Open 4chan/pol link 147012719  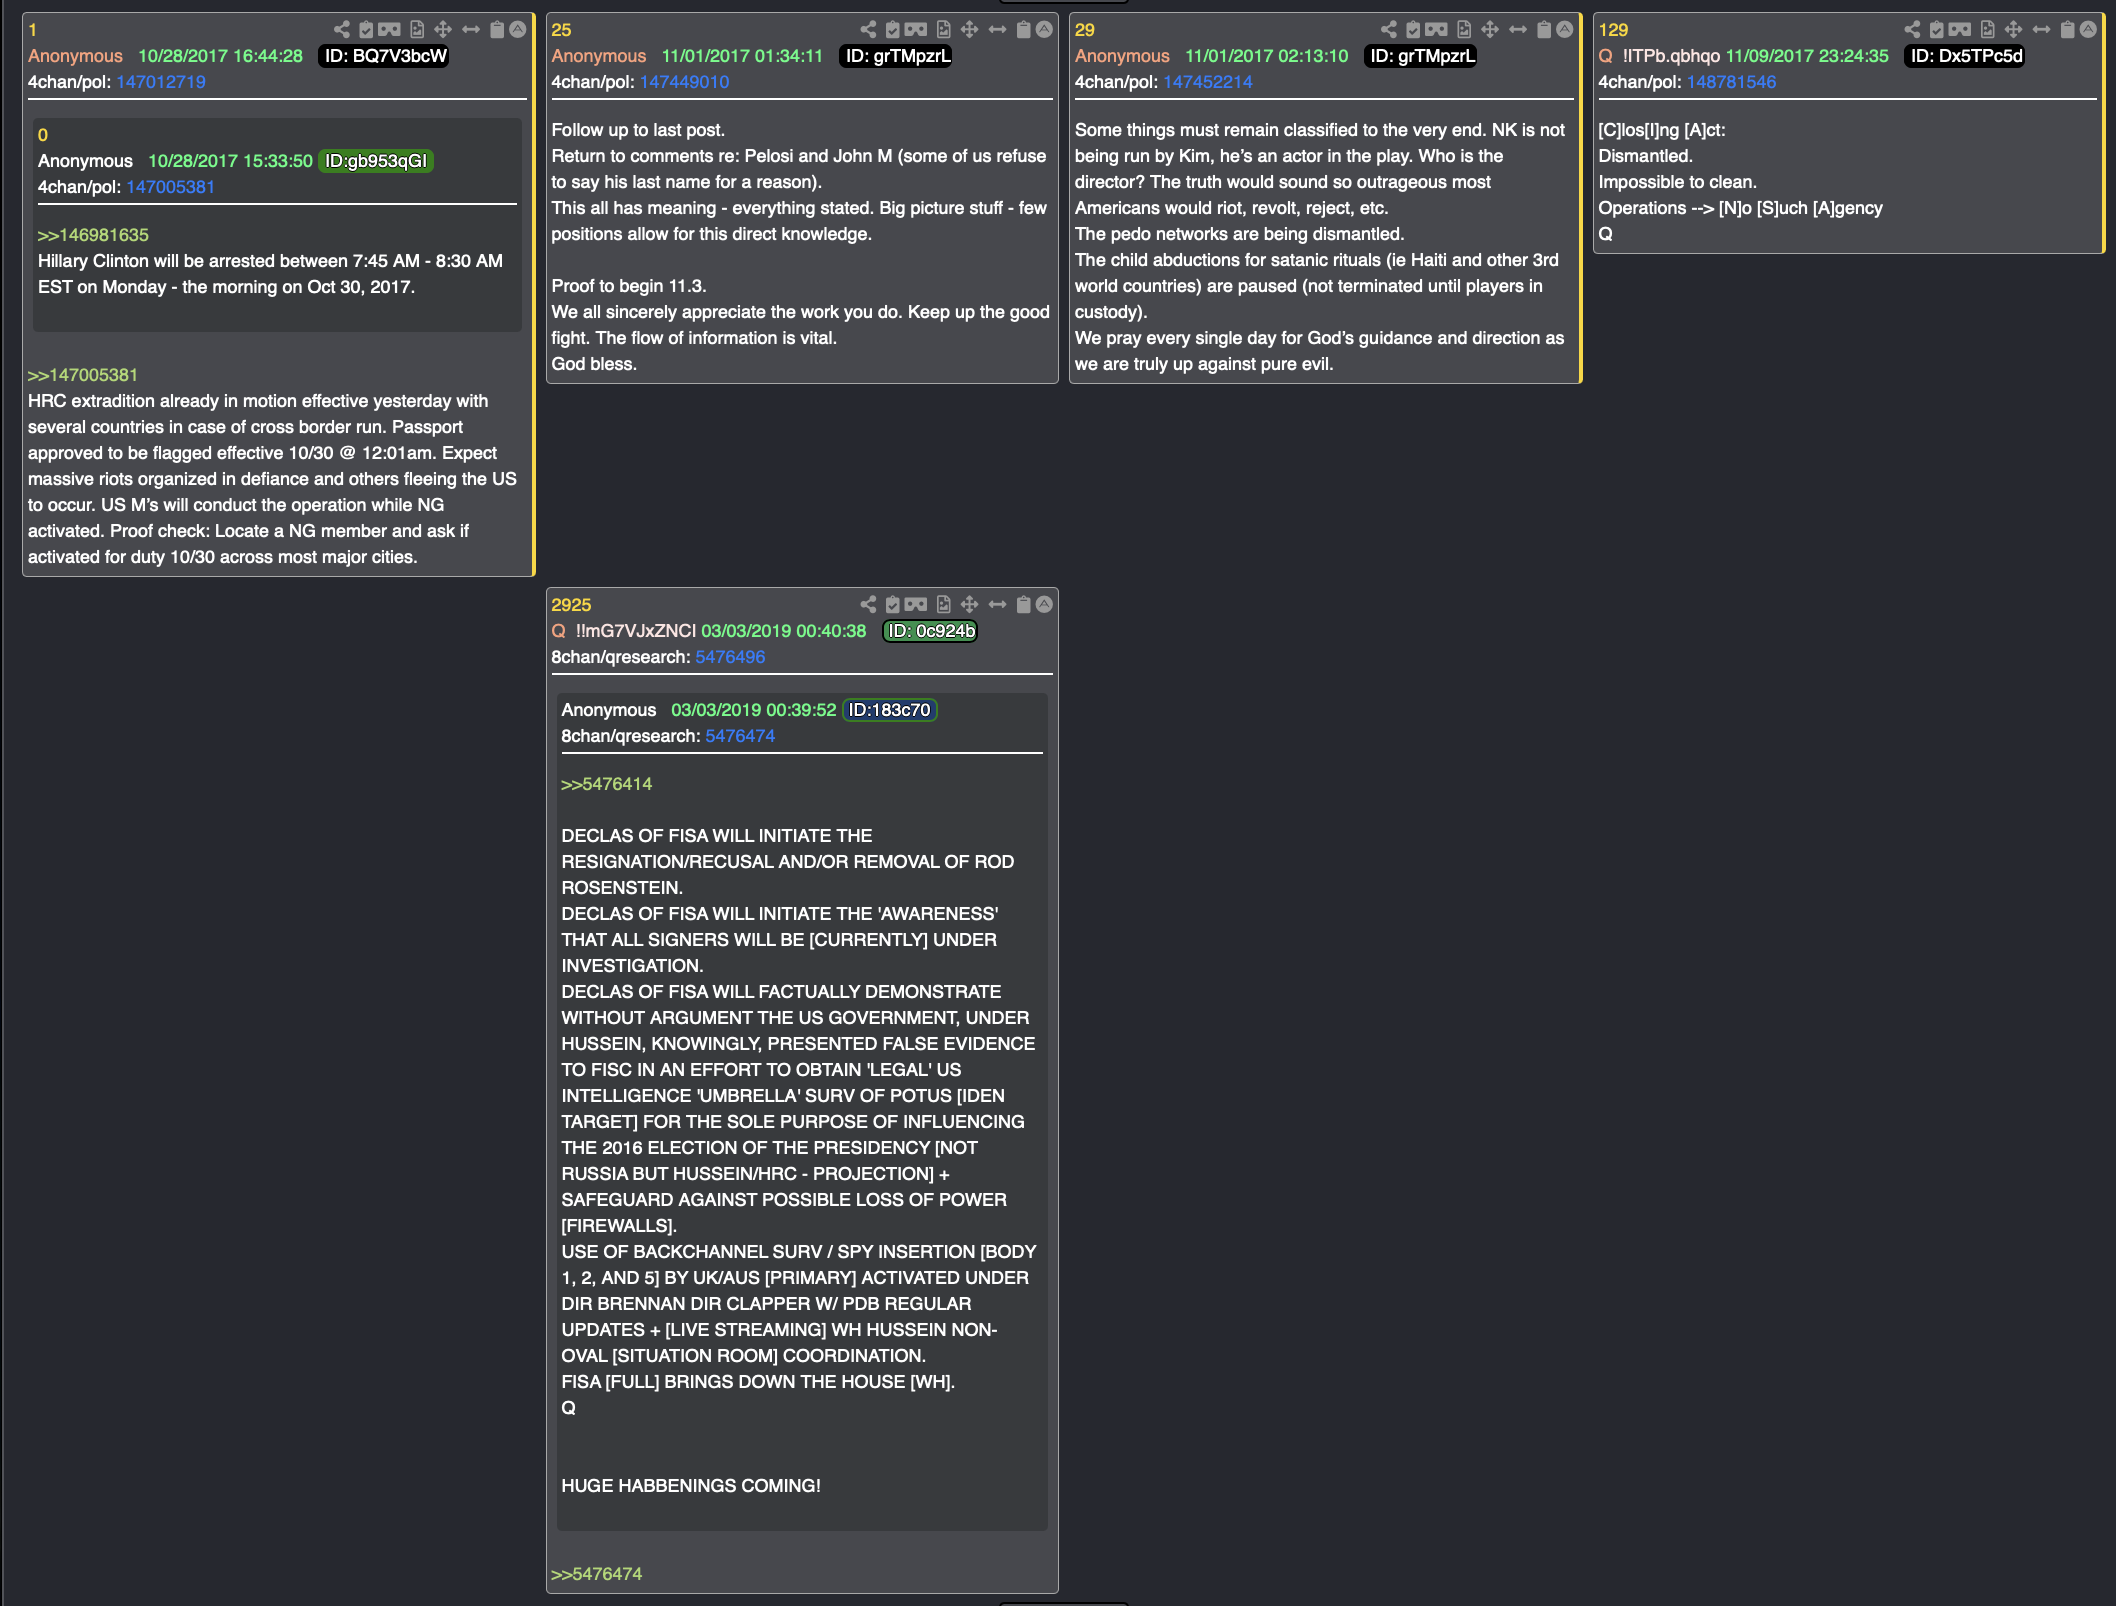point(161,82)
